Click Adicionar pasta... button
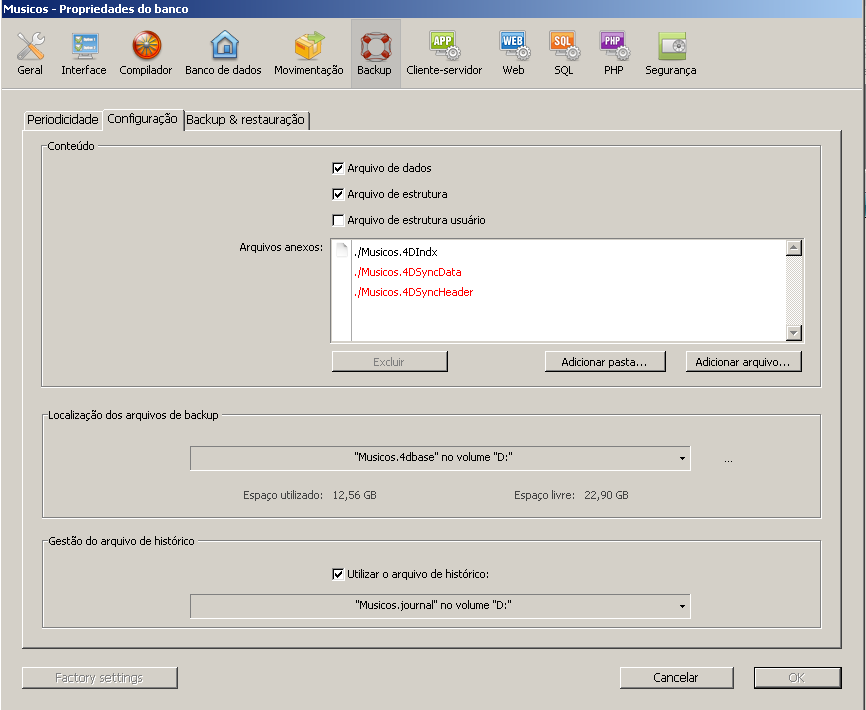This screenshot has width=866, height=710. pyautogui.click(x=605, y=362)
